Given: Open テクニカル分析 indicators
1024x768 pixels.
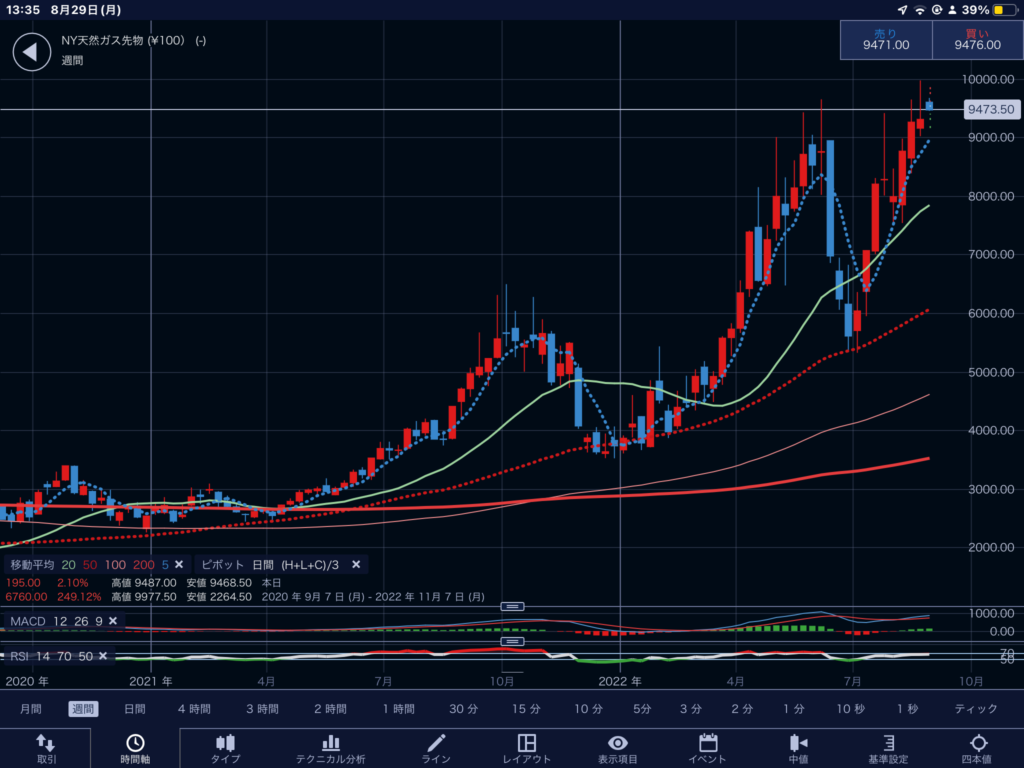Looking at the screenshot, I should (330, 748).
